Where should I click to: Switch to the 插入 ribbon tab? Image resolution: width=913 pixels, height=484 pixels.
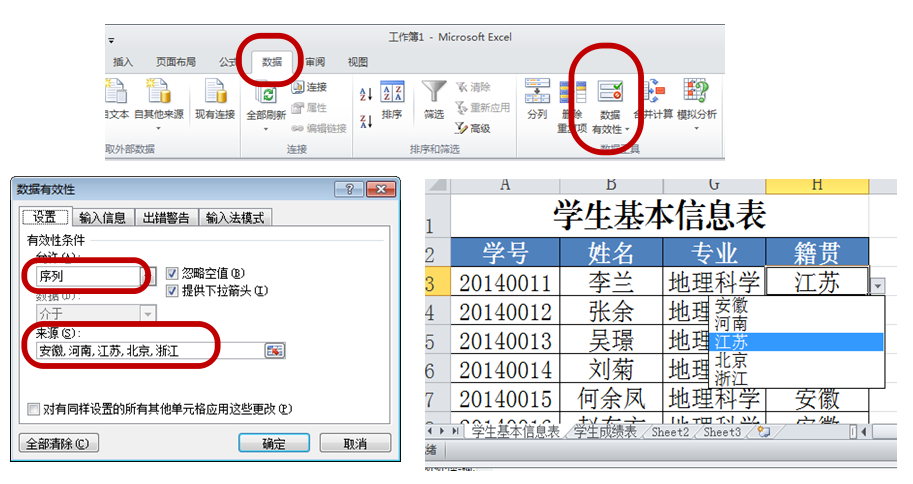click(x=123, y=62)
